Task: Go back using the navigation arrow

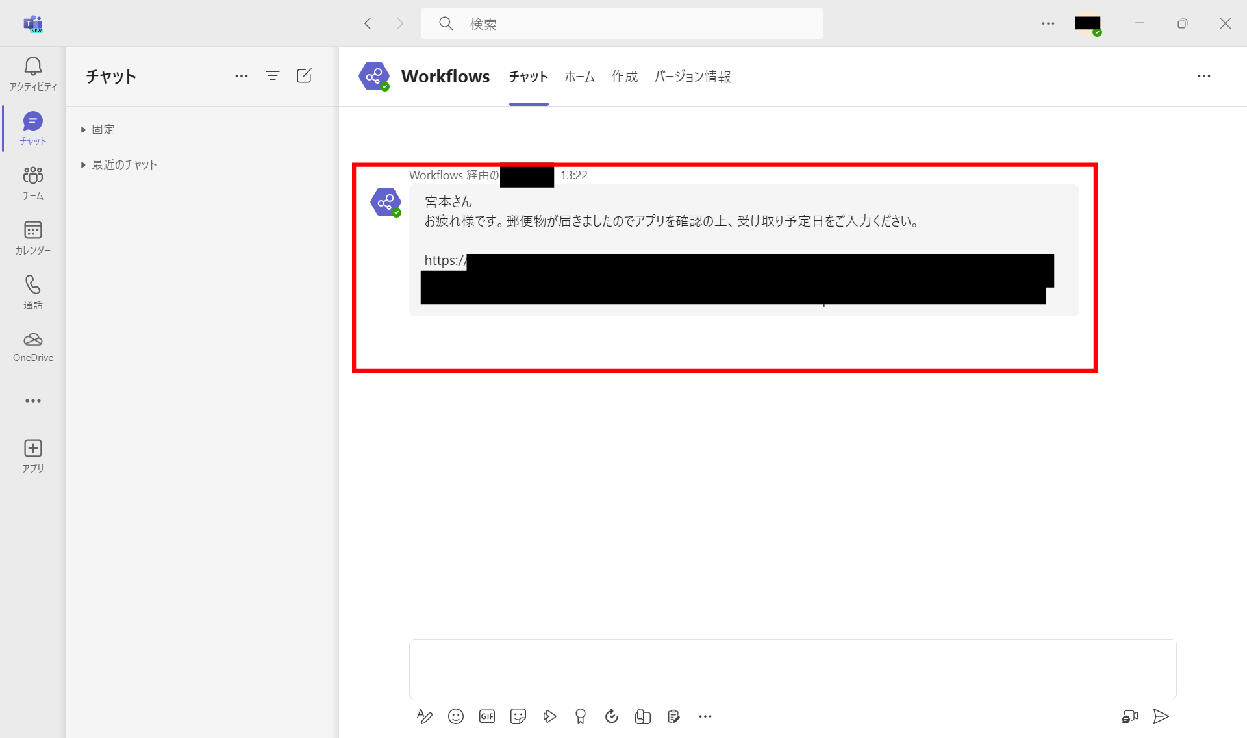Action: (368, 23)
